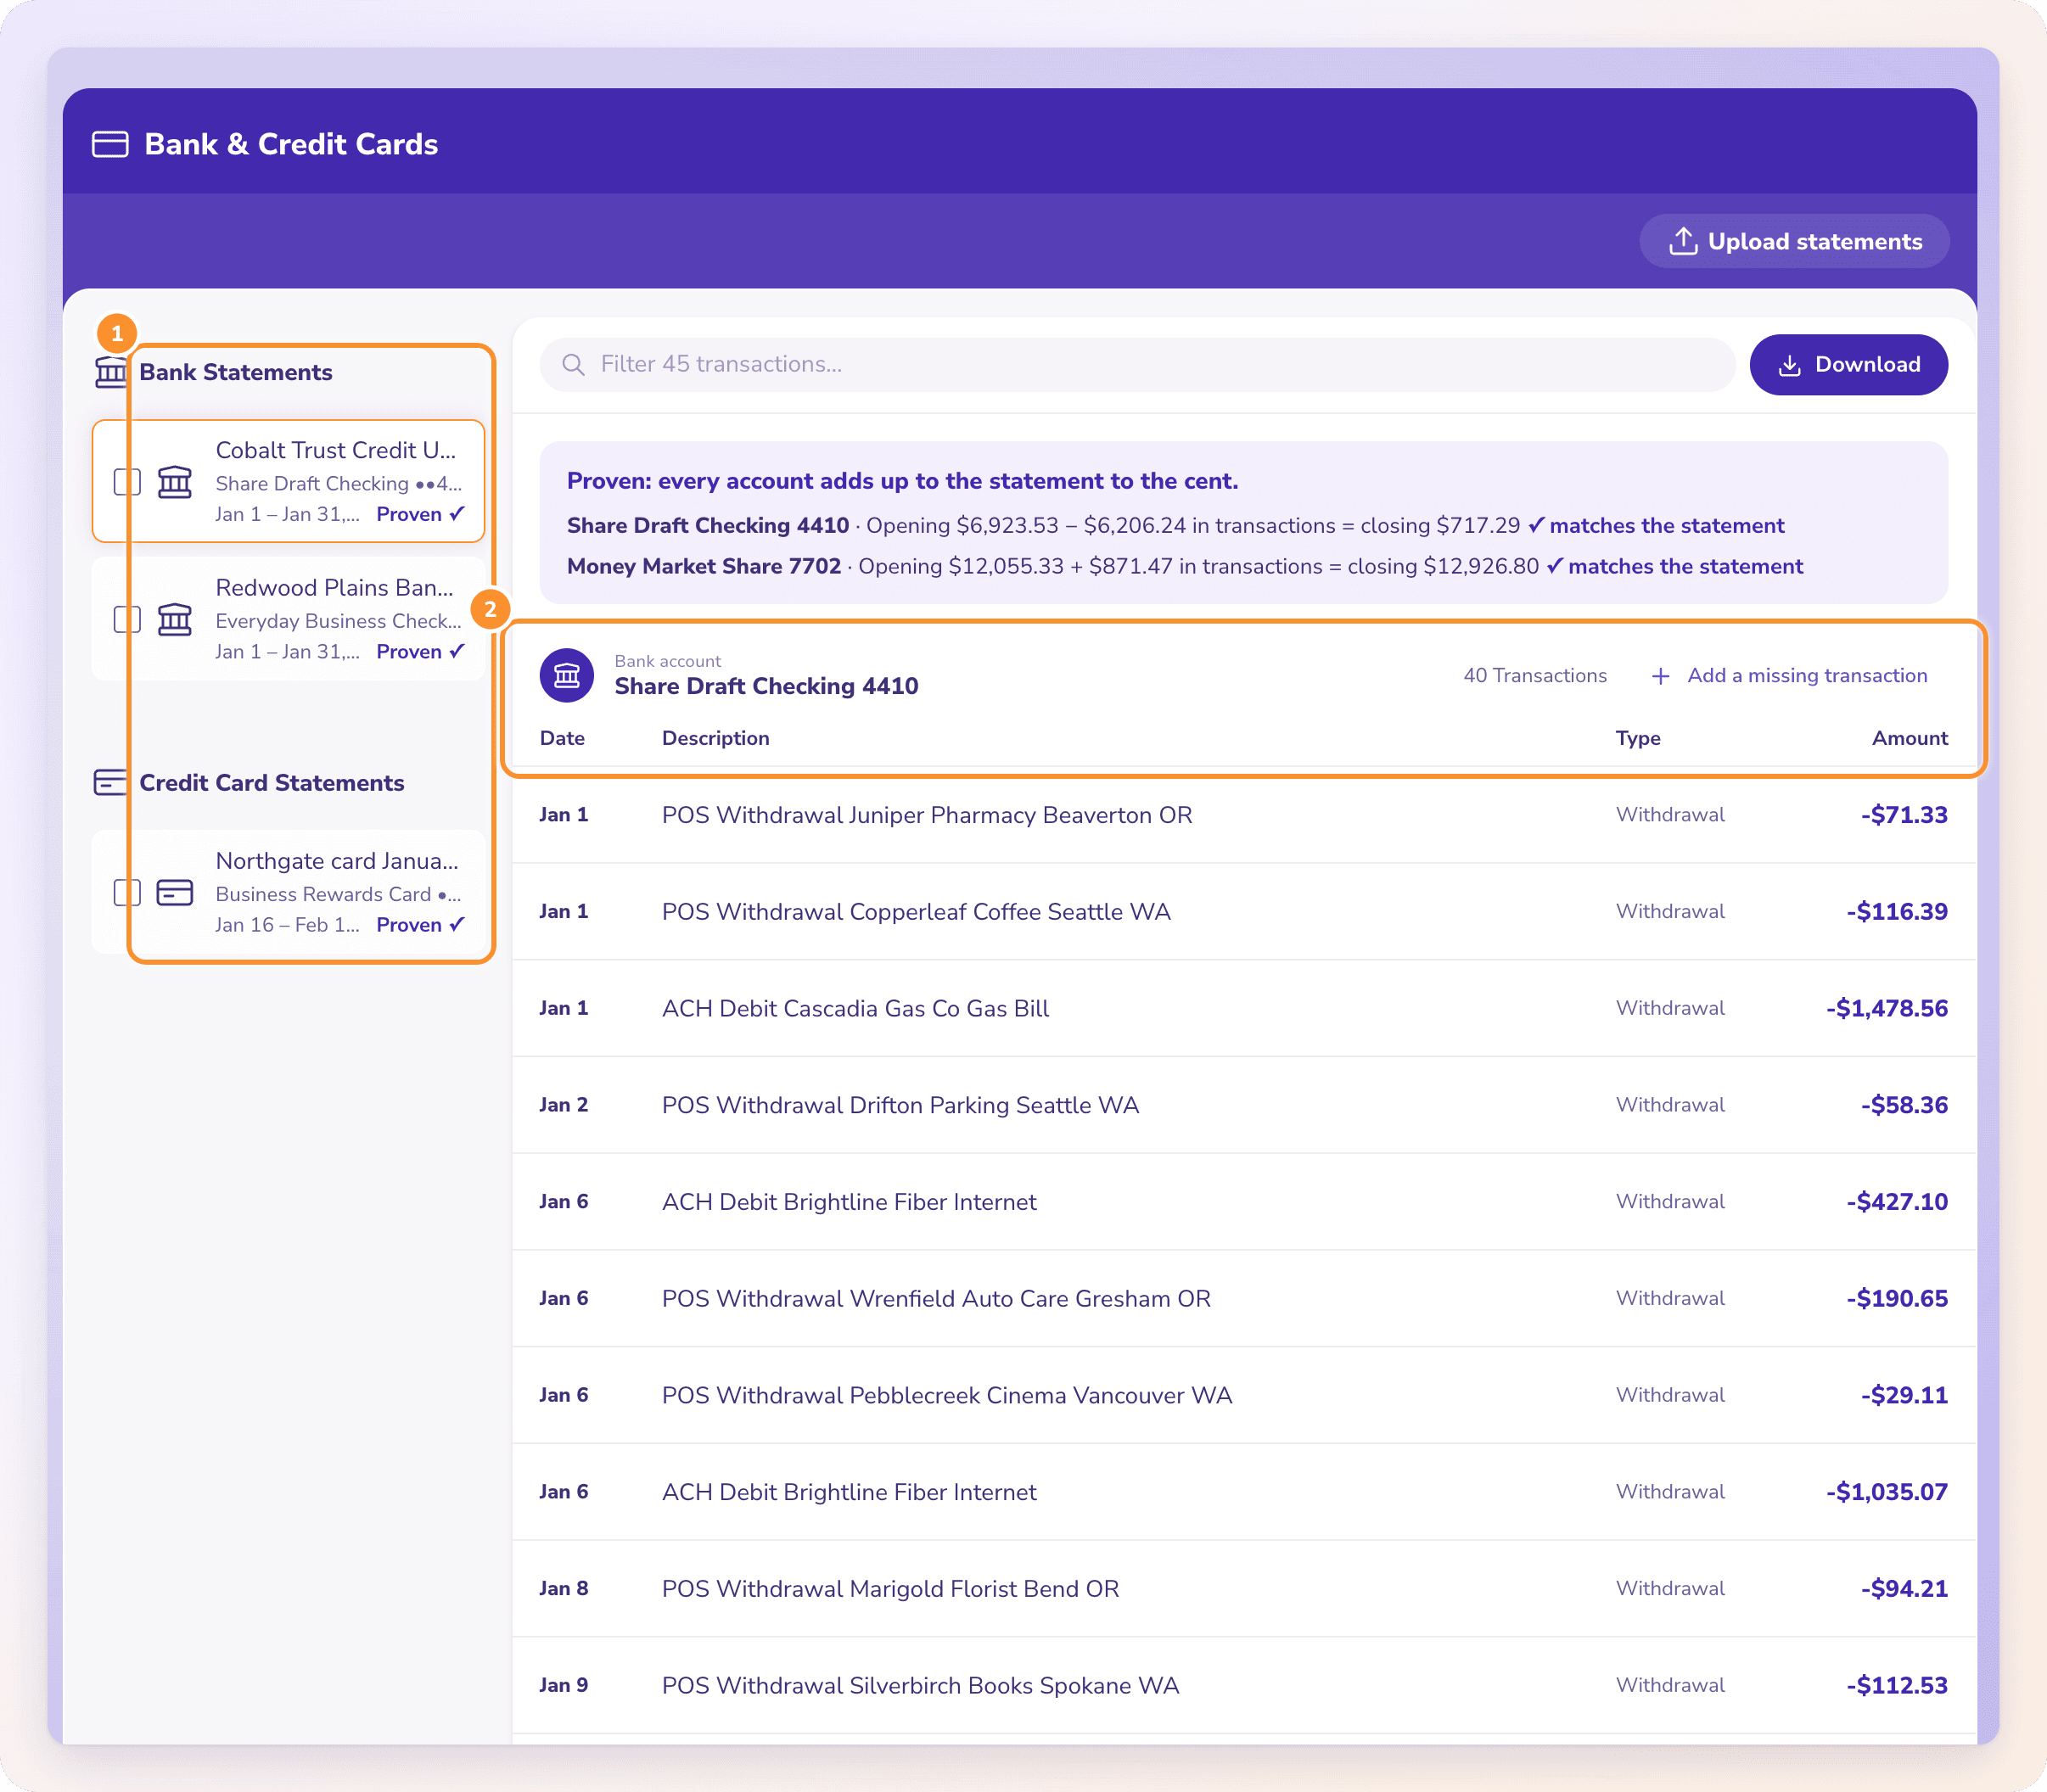
Task: Click the Proven status on Cobalt Trust
Action: tap(420, 514)
